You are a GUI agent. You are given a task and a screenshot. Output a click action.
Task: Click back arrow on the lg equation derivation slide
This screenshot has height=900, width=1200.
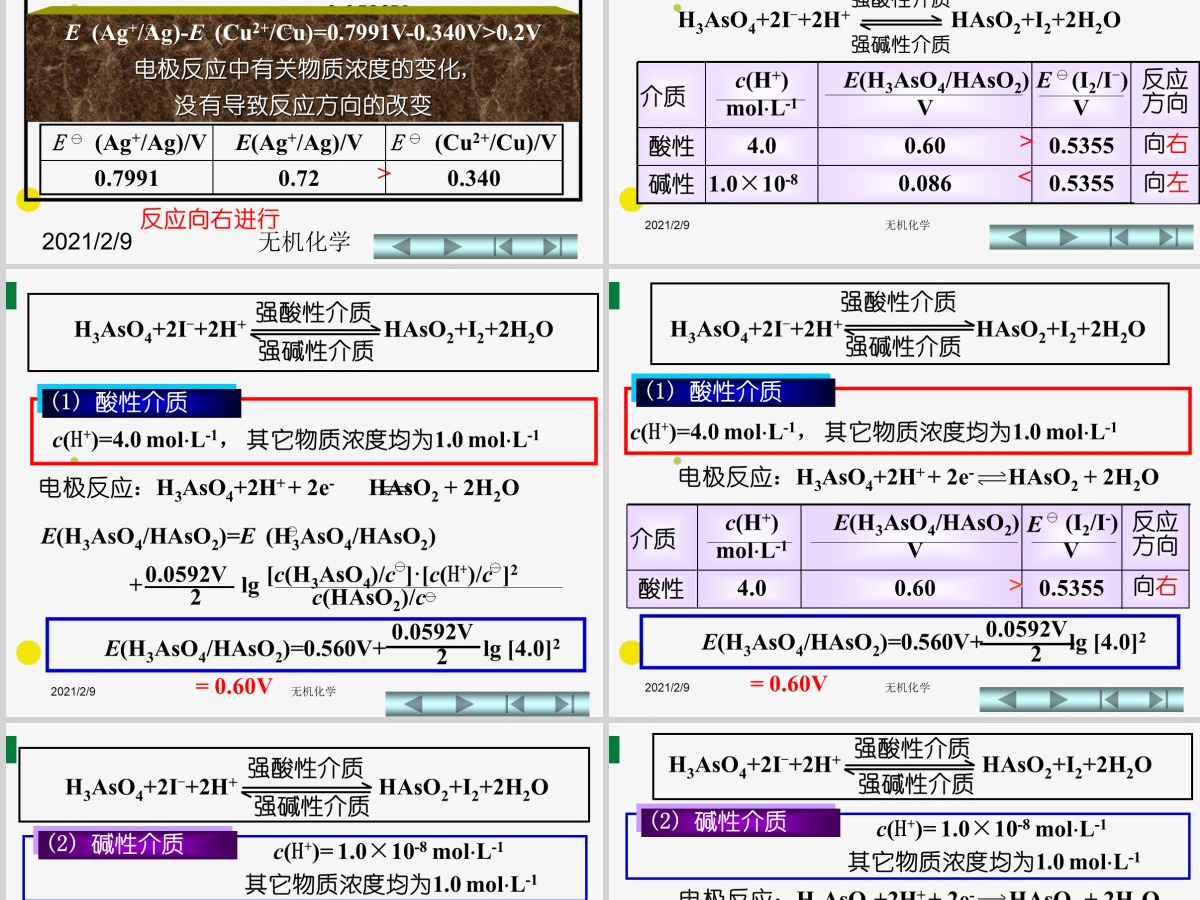click(x=412, y=704)
